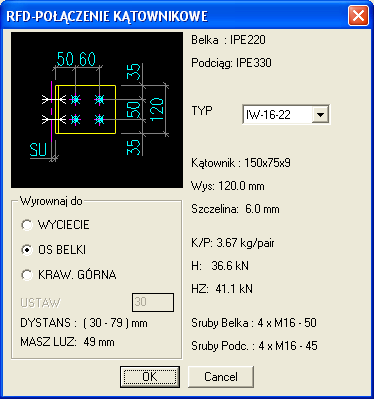Click the 'Wyrownaj do' group label
374x399 pixels.
[x=51, y=201]
